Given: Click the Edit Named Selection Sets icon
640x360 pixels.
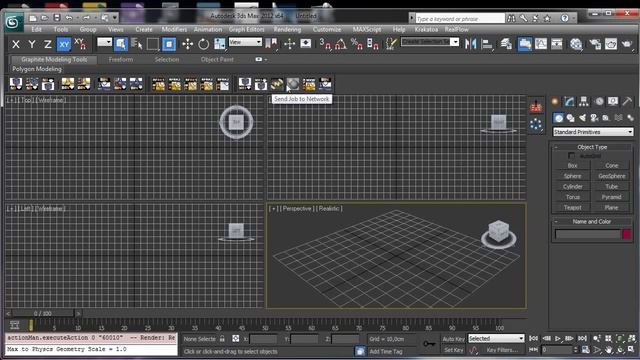Looking at the screenshot, I should [x=391, y=44].
